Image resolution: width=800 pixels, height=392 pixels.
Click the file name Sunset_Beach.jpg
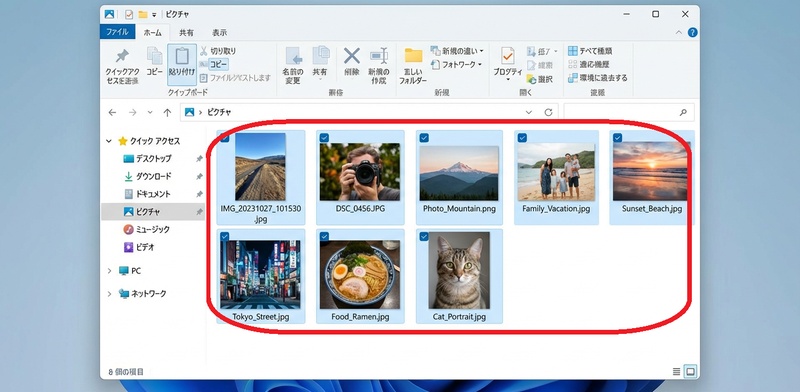click(652, 209)
